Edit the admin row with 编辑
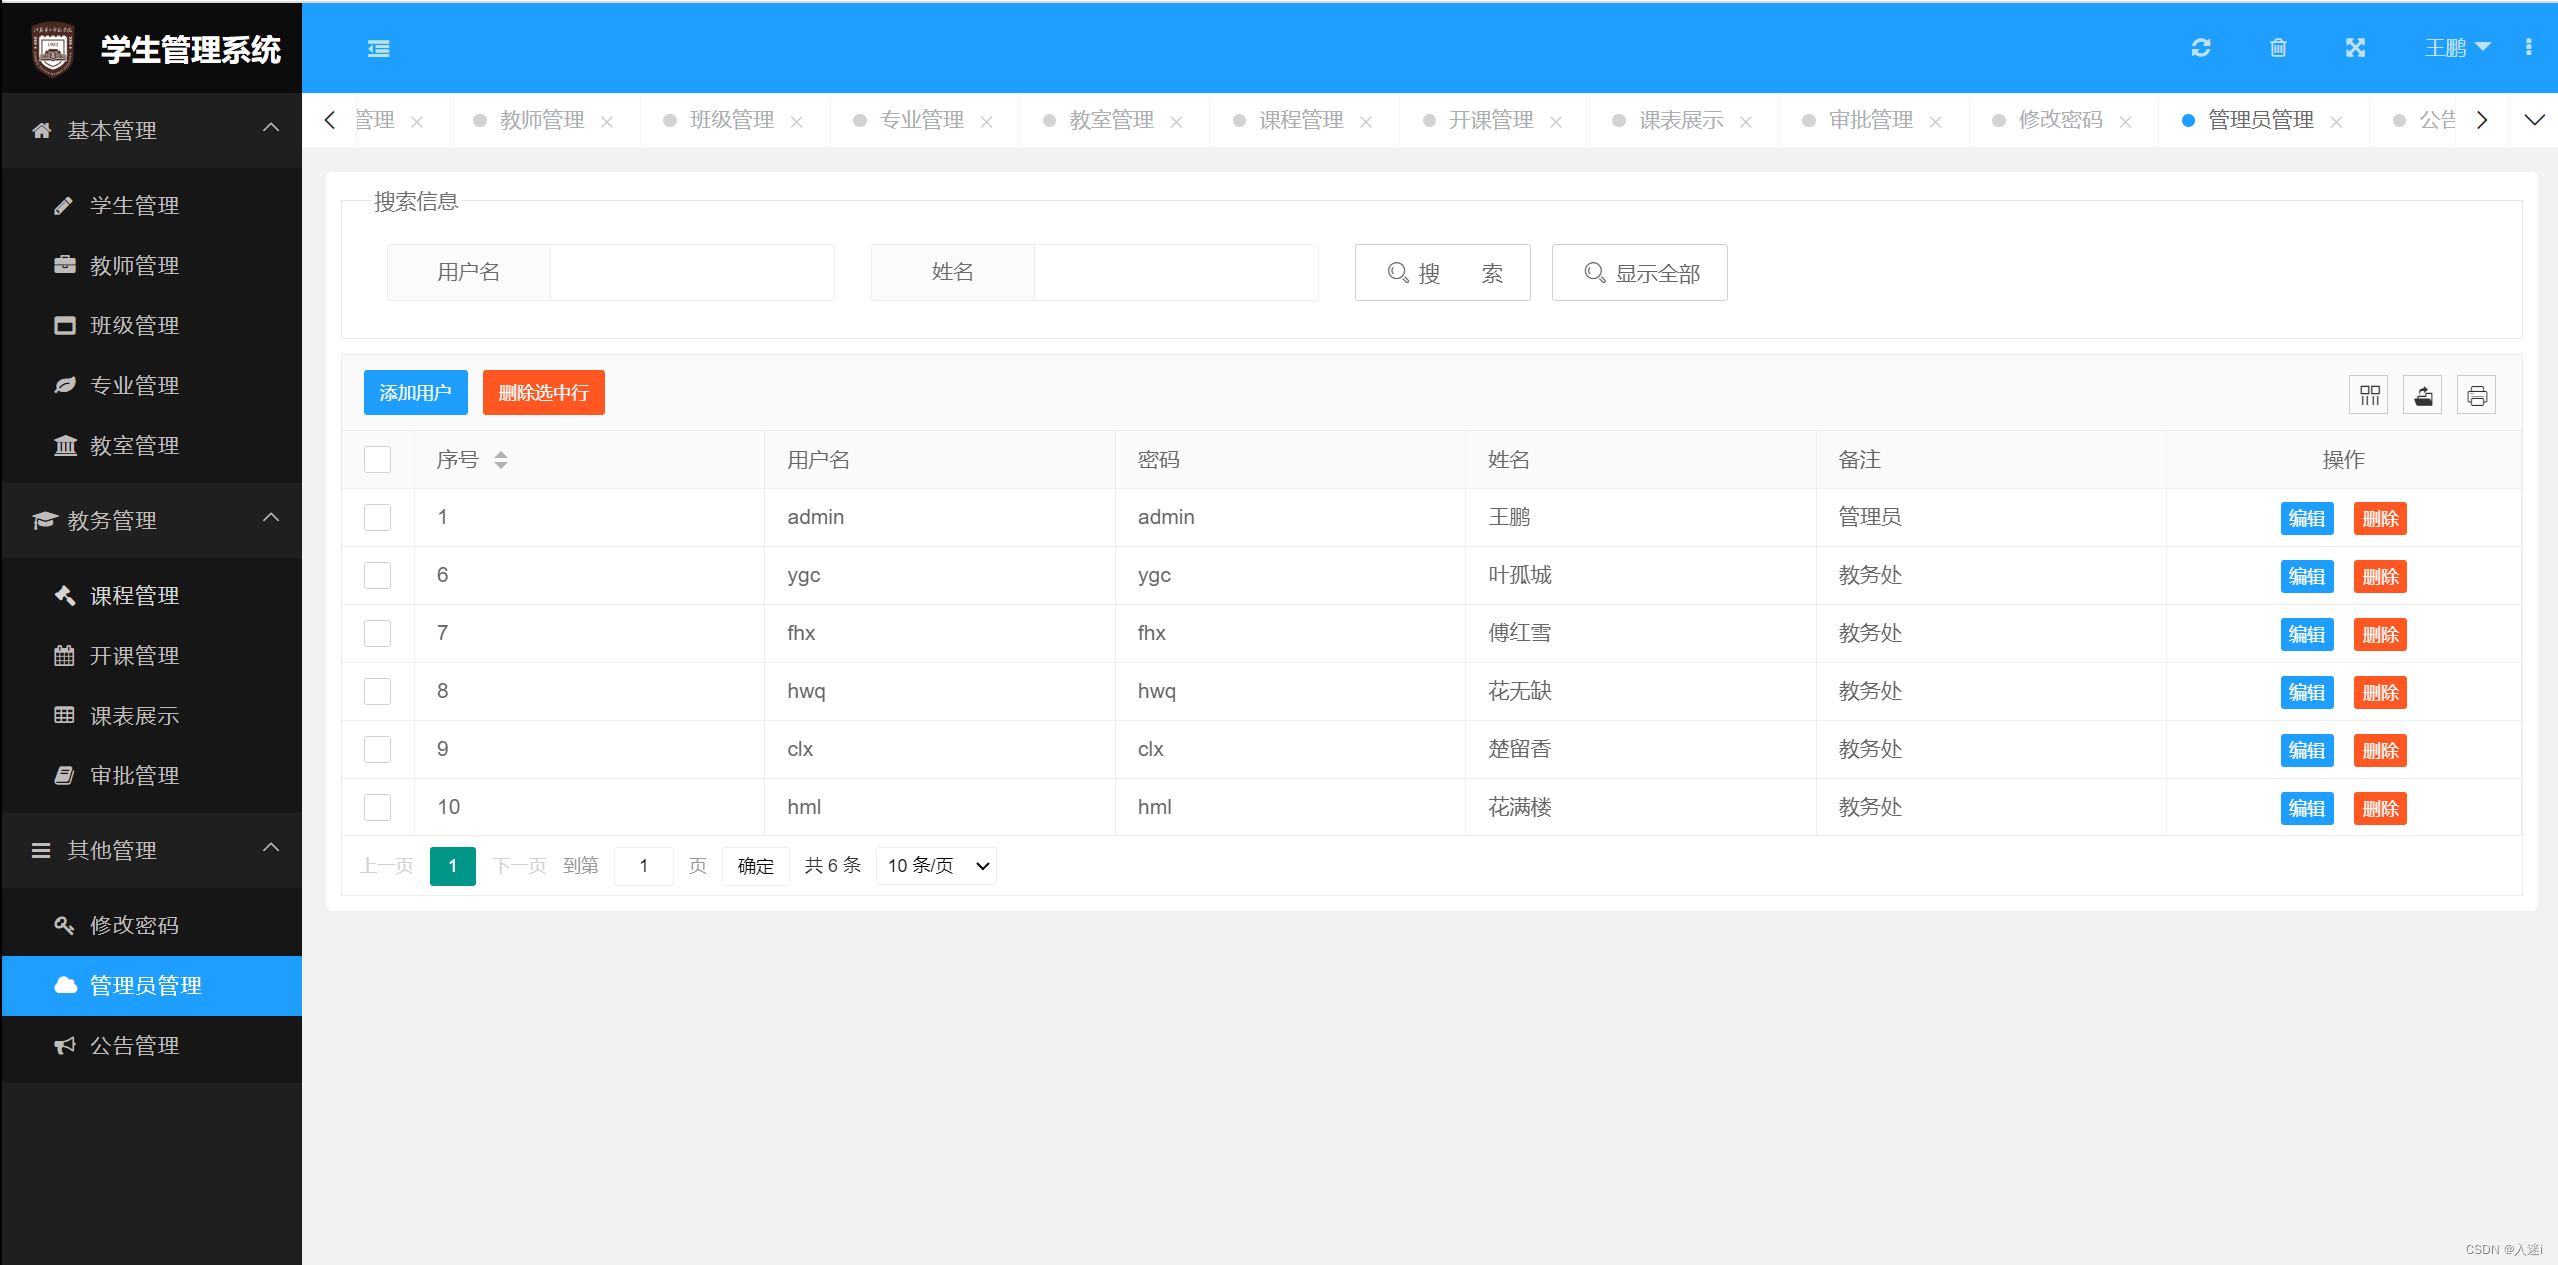This screenshot has height=1265, width=2558. click(x=2306, y=519)
